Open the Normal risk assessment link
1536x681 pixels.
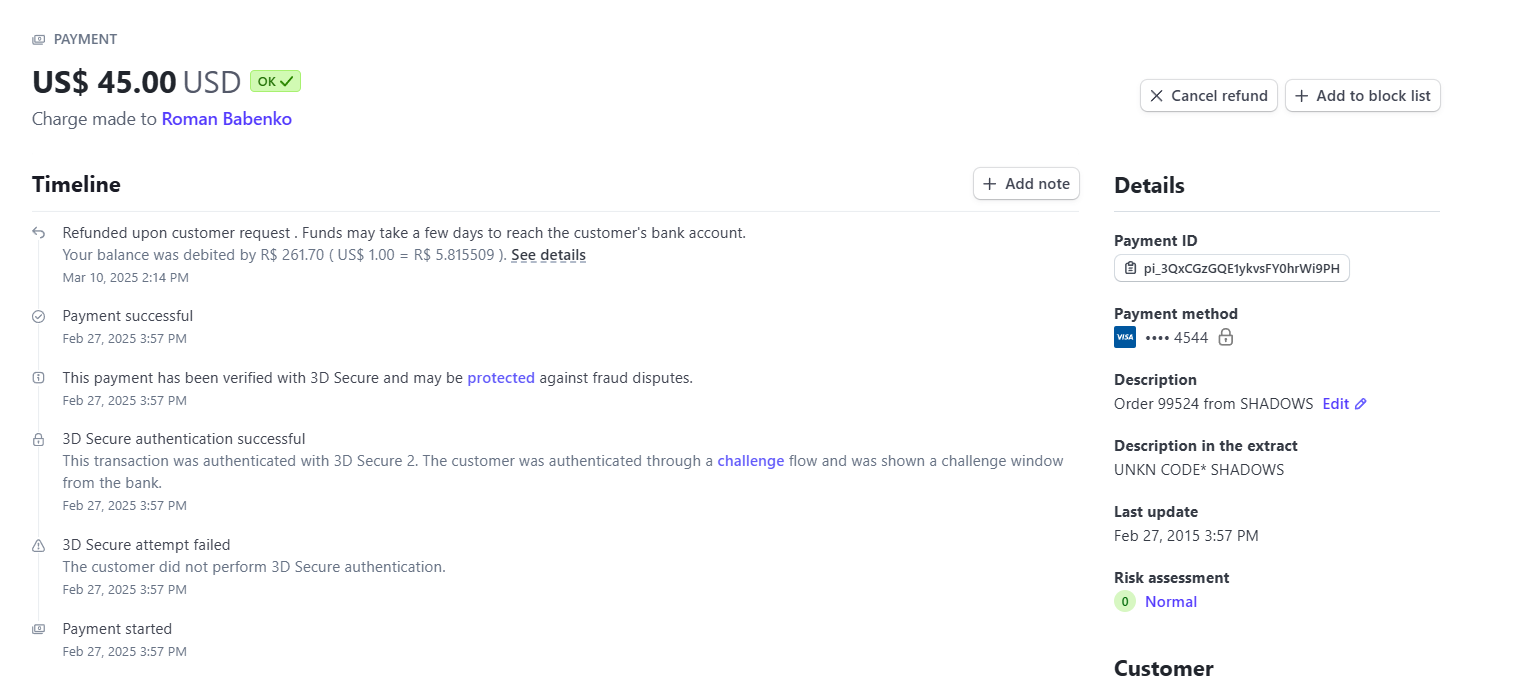click(1171, 602)
